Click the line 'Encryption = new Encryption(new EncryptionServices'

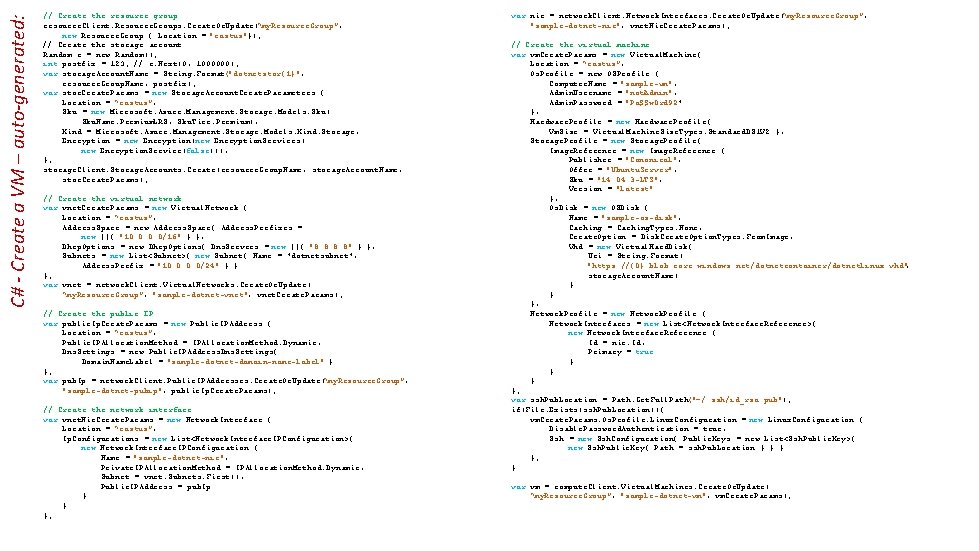(183, 141)
